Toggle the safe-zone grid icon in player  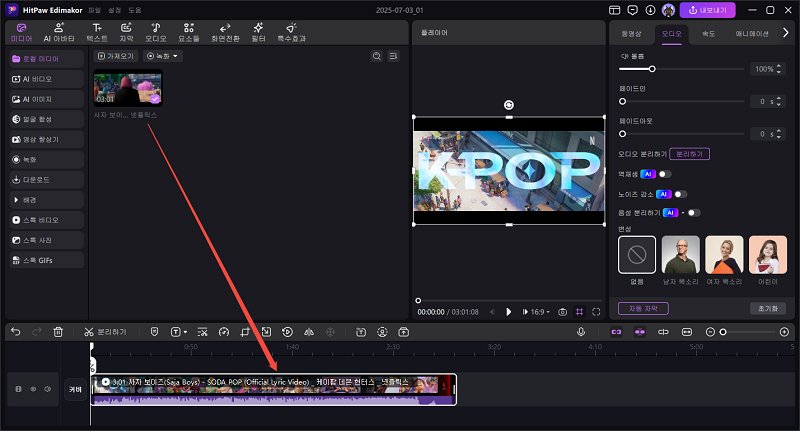580,312
